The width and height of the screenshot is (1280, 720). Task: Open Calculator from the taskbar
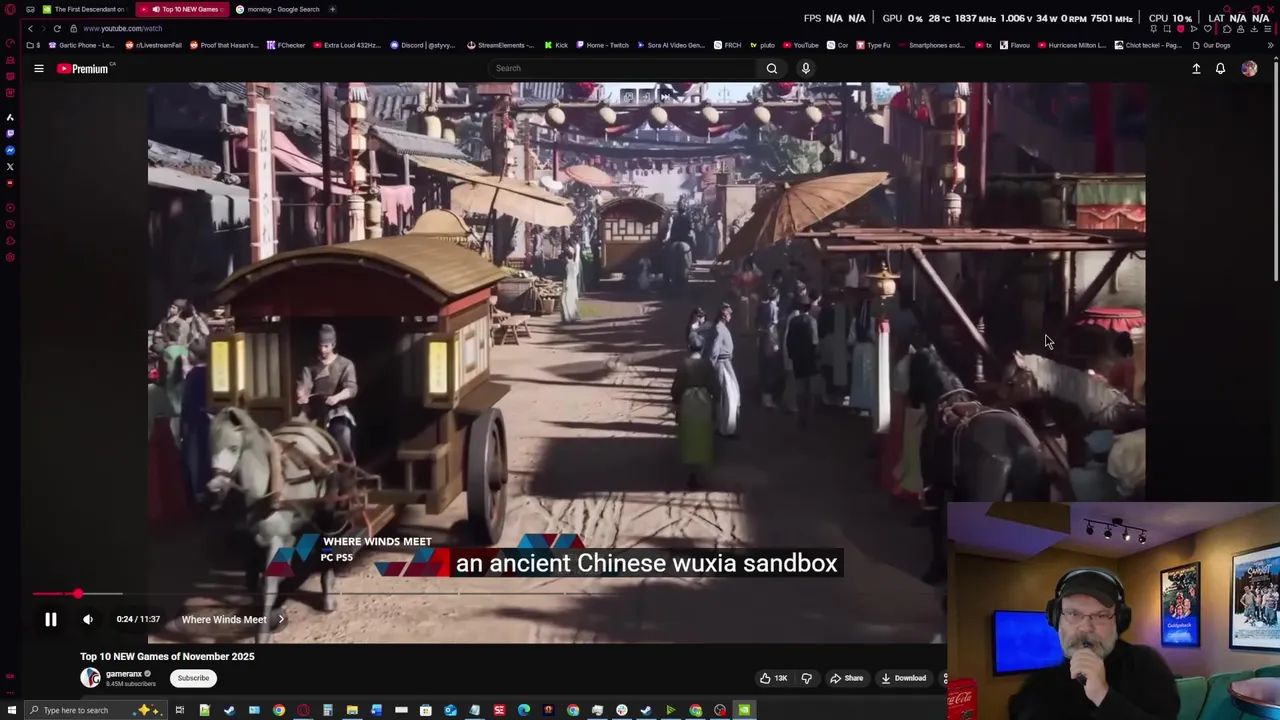click(327, 710)
